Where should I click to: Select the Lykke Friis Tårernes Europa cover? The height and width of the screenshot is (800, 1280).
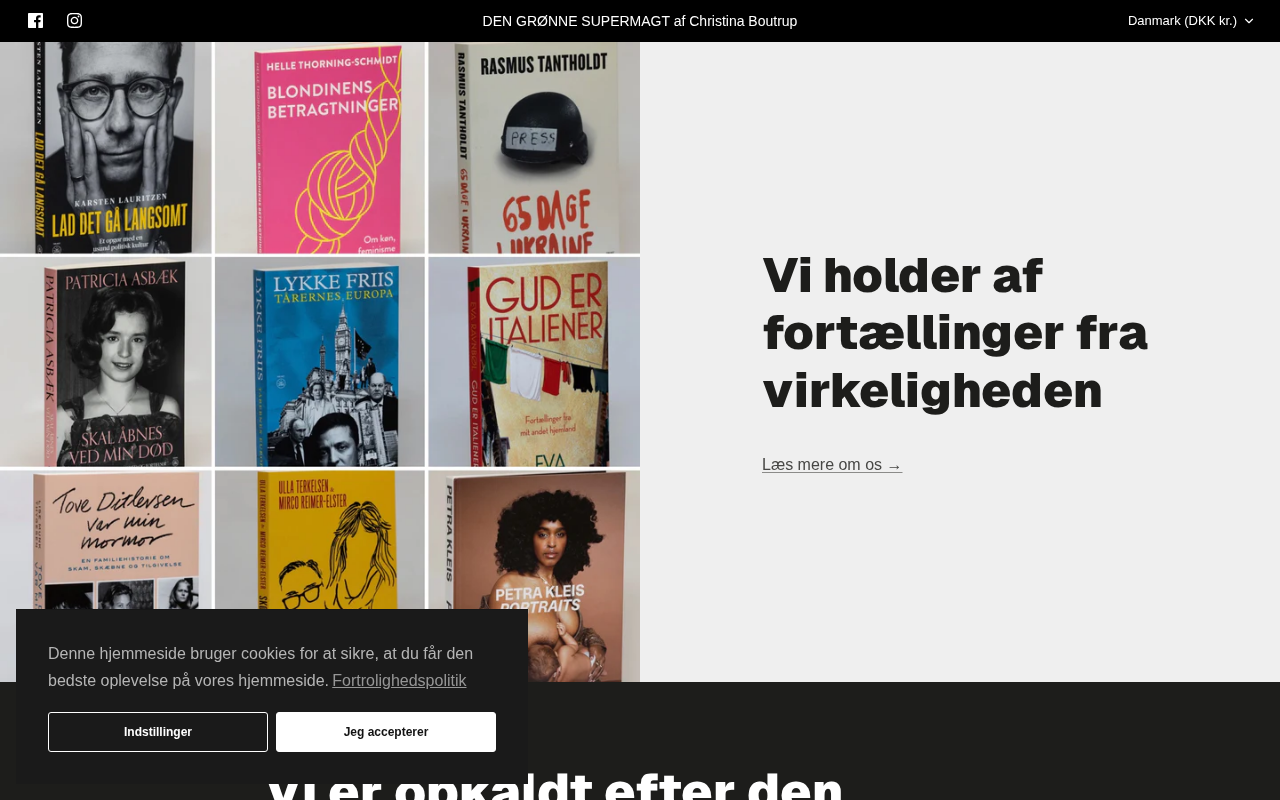coord(320,362)
